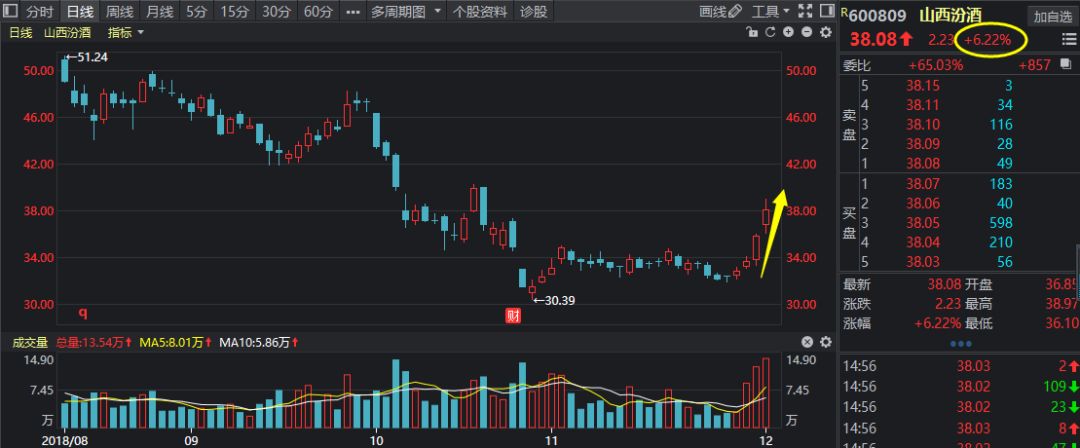The image size is (1080, 448).
Task: Switch to 周线 weekly chart tab
Action: [x=119, y=11]
